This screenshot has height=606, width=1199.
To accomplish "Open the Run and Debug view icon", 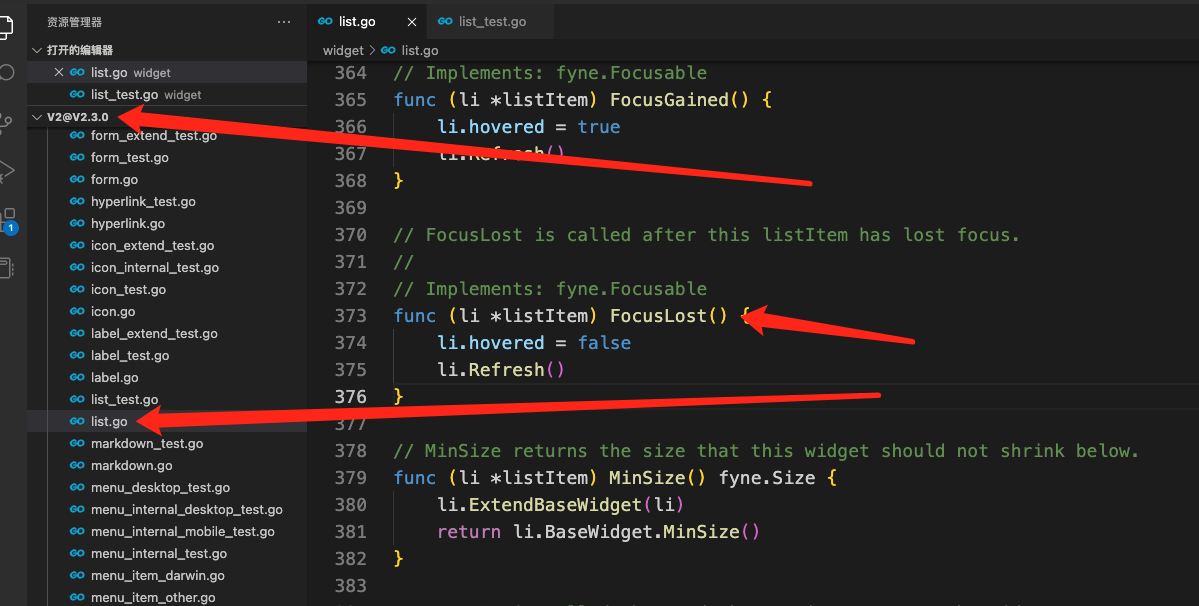I will tap(6, 171).
